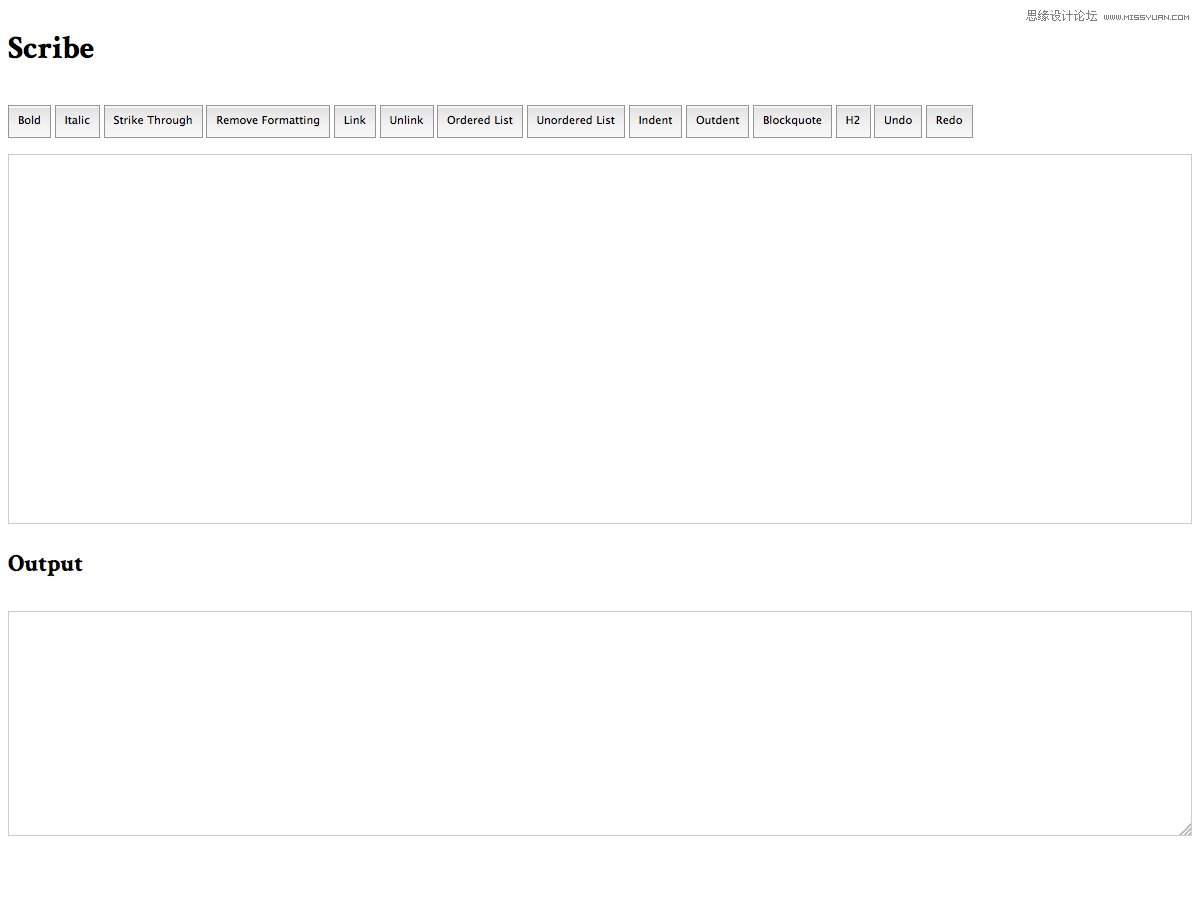
Task: Apply Italic formatting
Action: click(77, 121)
